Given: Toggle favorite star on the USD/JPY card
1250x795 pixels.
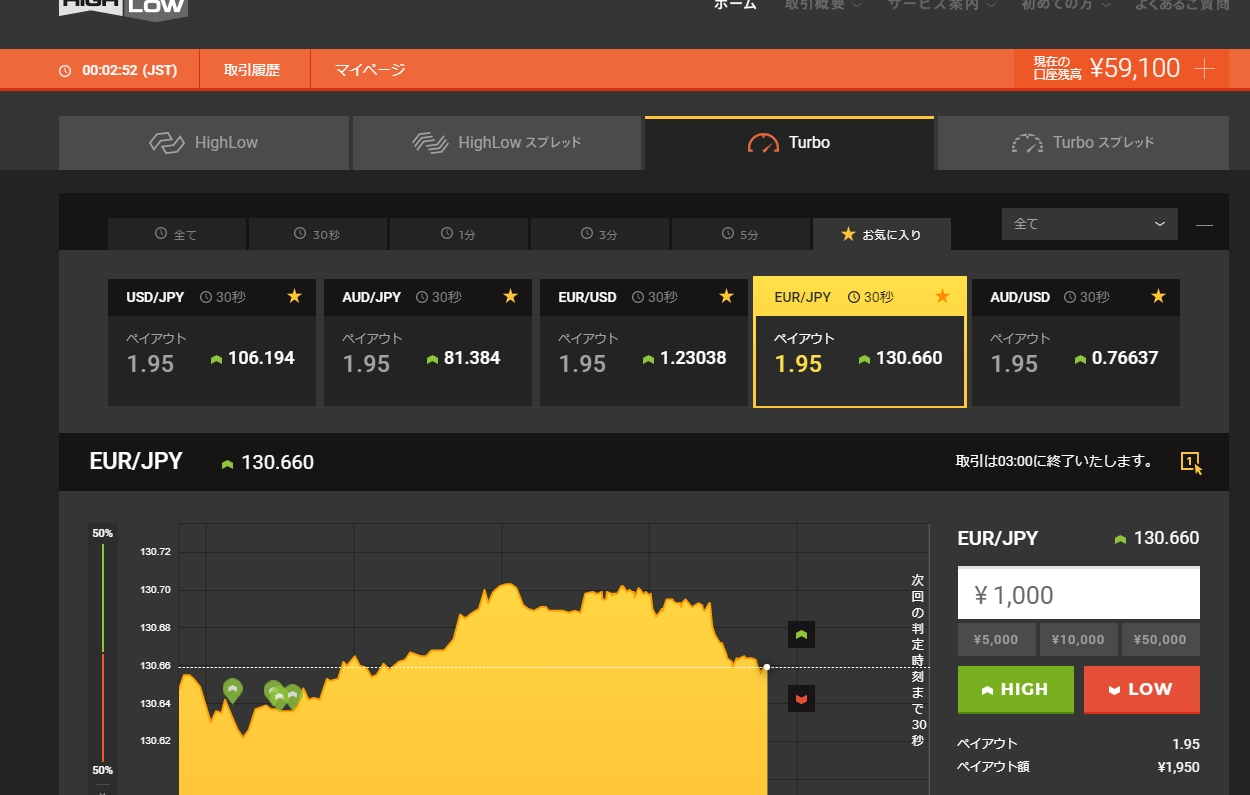Looking at the screenshot, I should tap(294, 296).
